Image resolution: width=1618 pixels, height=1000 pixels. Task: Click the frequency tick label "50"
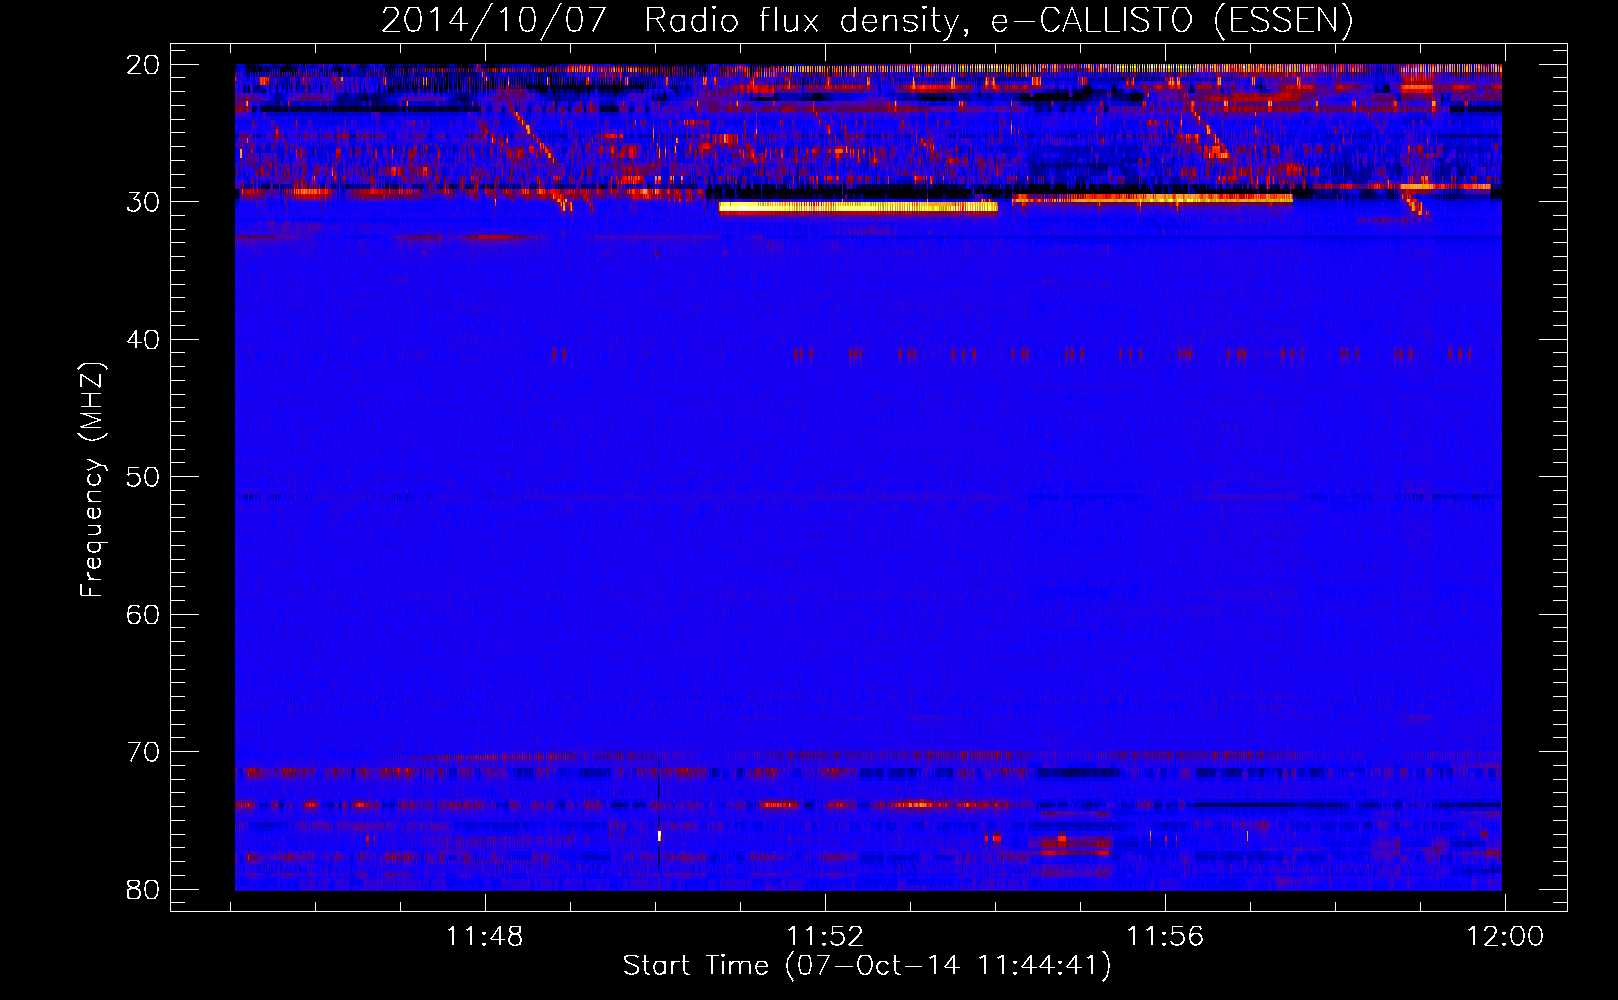[x=143, y=477]
